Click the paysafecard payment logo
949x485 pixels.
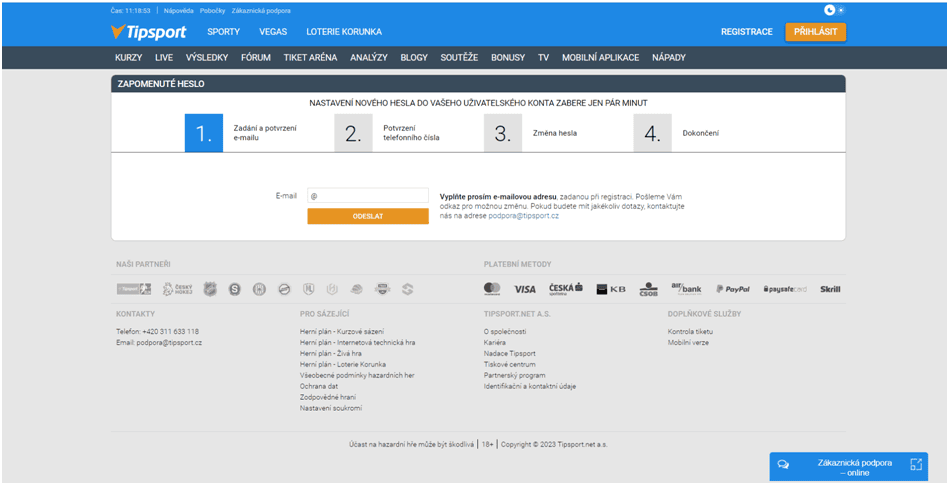(x=785, y=289)
